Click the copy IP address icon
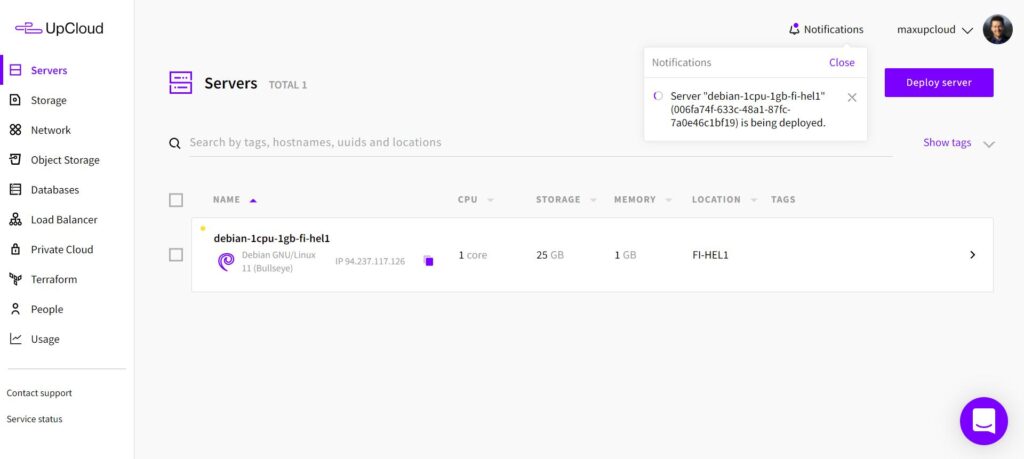 tap(428, 261)
